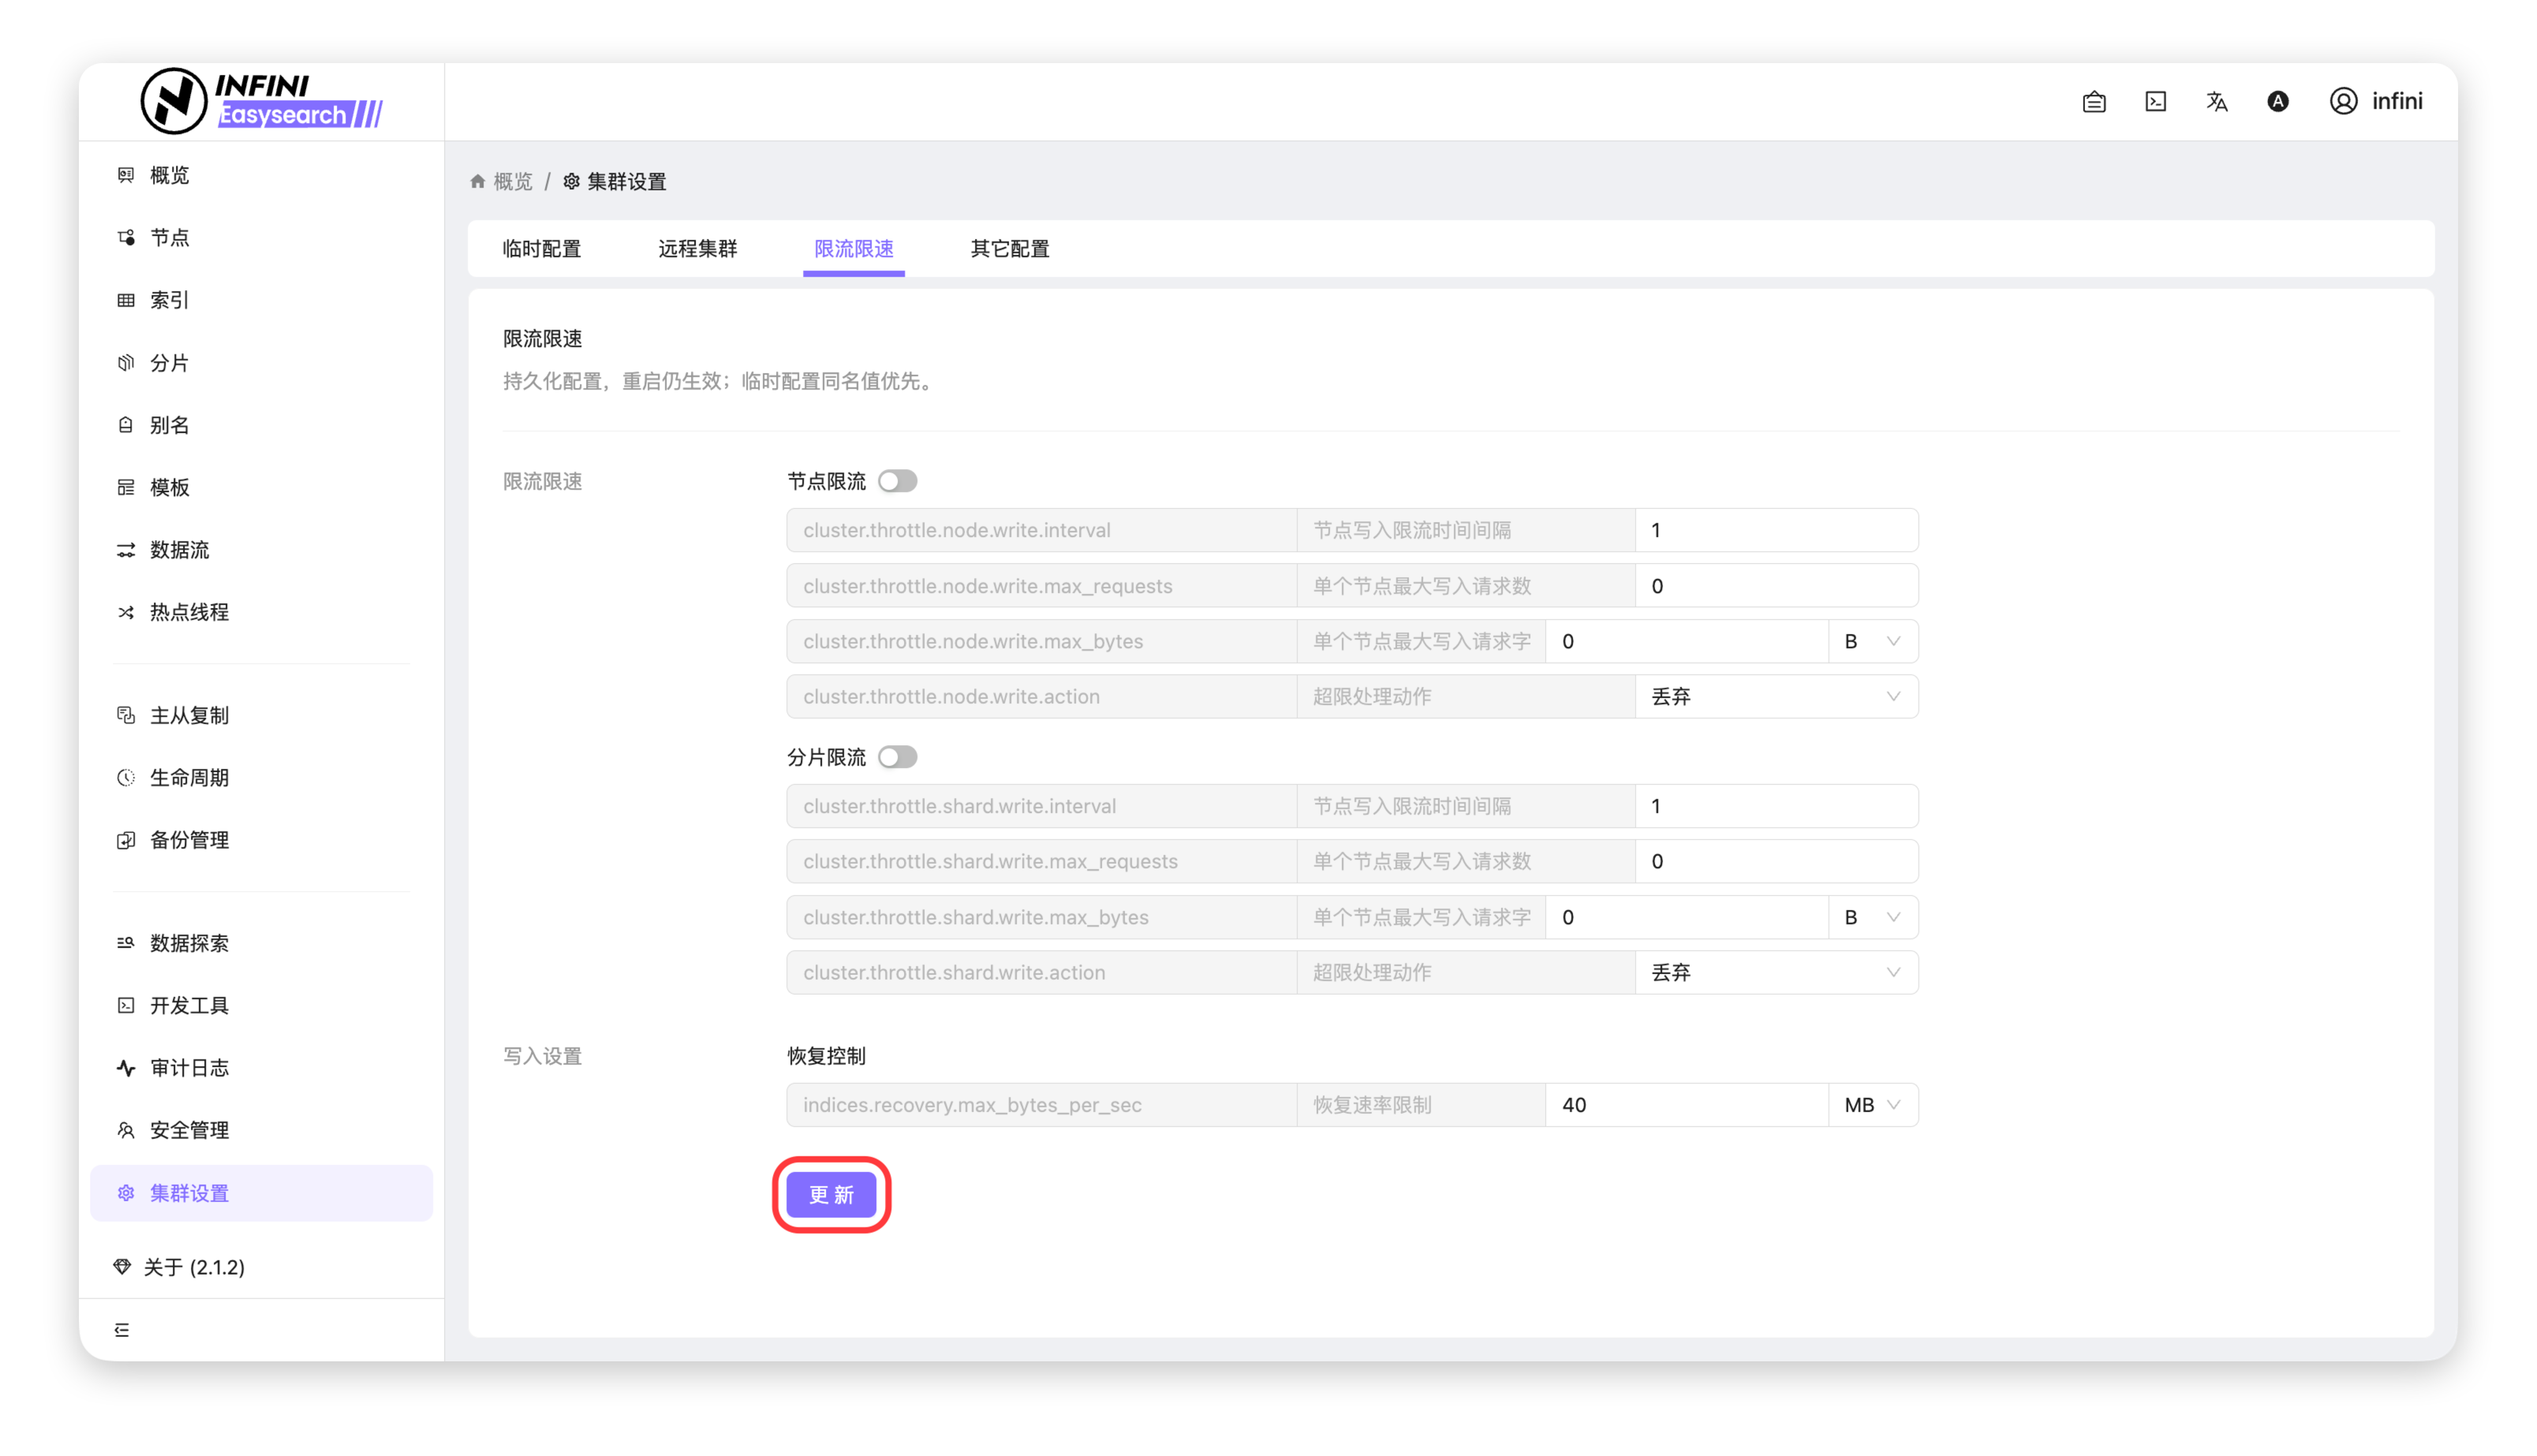
Task: Click the clipboard task icon in header
Action: point(2094,101)
